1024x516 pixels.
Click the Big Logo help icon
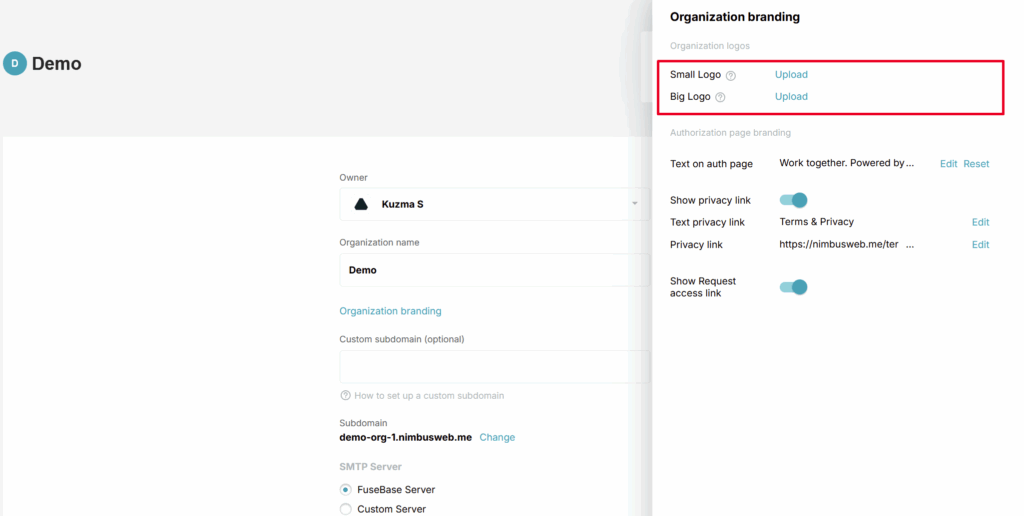tap(720, 97)
